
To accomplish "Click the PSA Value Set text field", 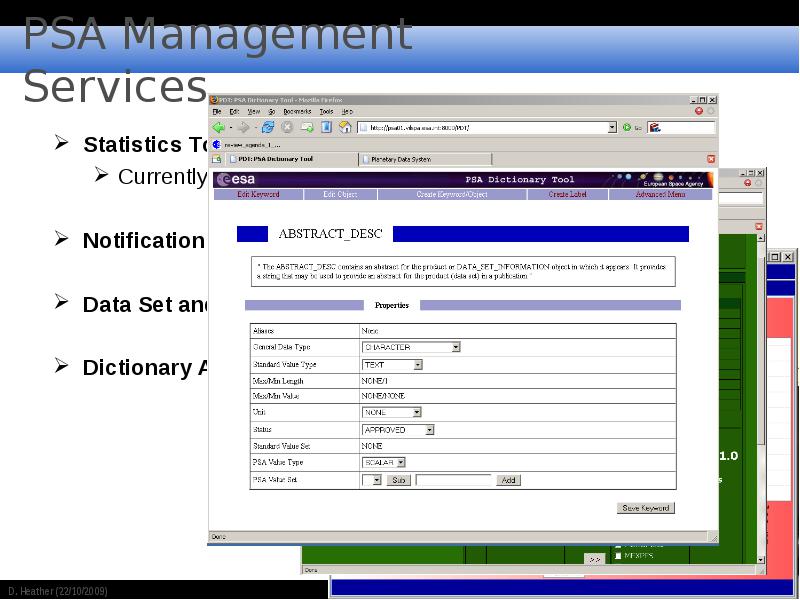I will point(454,480).
